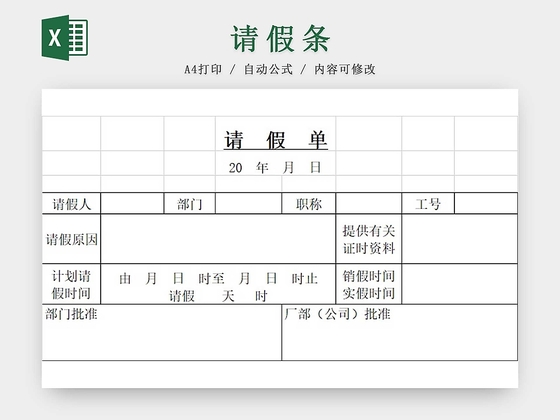Select the 提供有关证时资料 label cell
Screen dimensions: 560x420
point(369,239)
